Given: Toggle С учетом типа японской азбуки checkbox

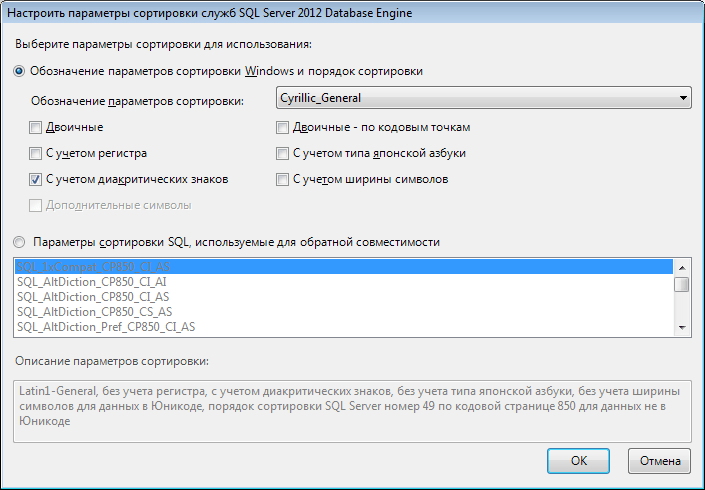Looking at the screenshot, I should click(283, 154).
